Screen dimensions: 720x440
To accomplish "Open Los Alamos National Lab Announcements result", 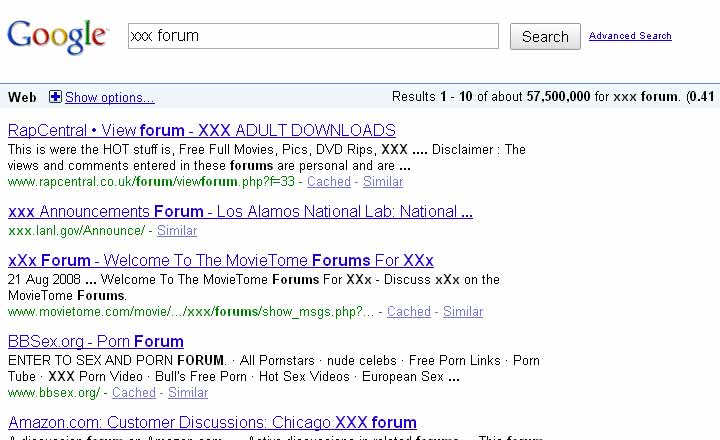I will pyautogui.click(x=240, y=212).
